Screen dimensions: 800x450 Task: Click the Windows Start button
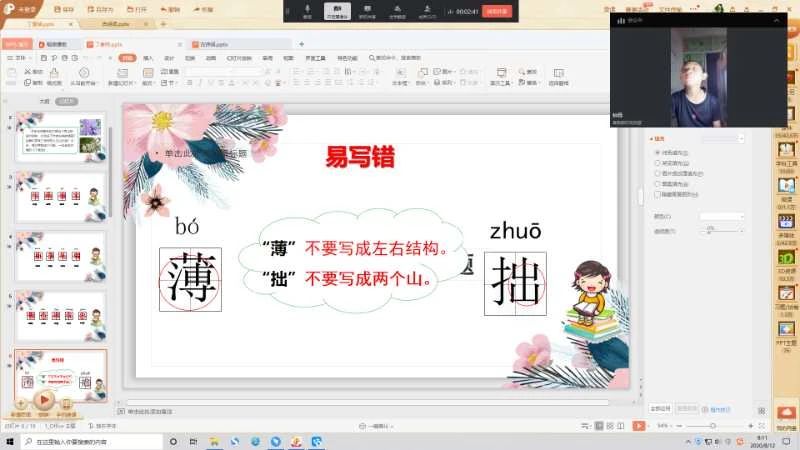point(9,441)
